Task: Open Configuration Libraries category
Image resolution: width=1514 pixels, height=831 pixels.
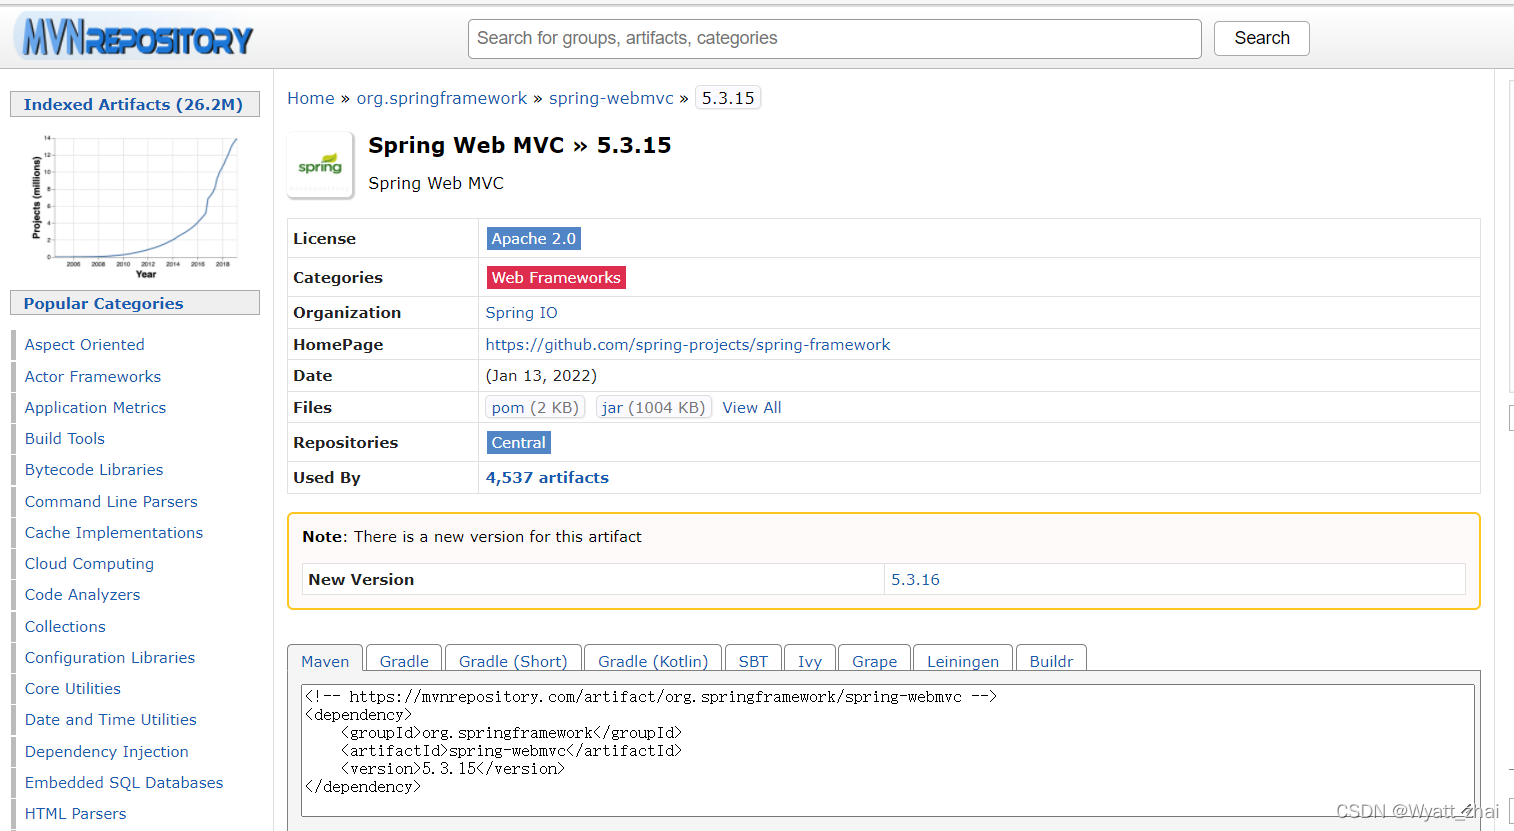Action: 110,658
